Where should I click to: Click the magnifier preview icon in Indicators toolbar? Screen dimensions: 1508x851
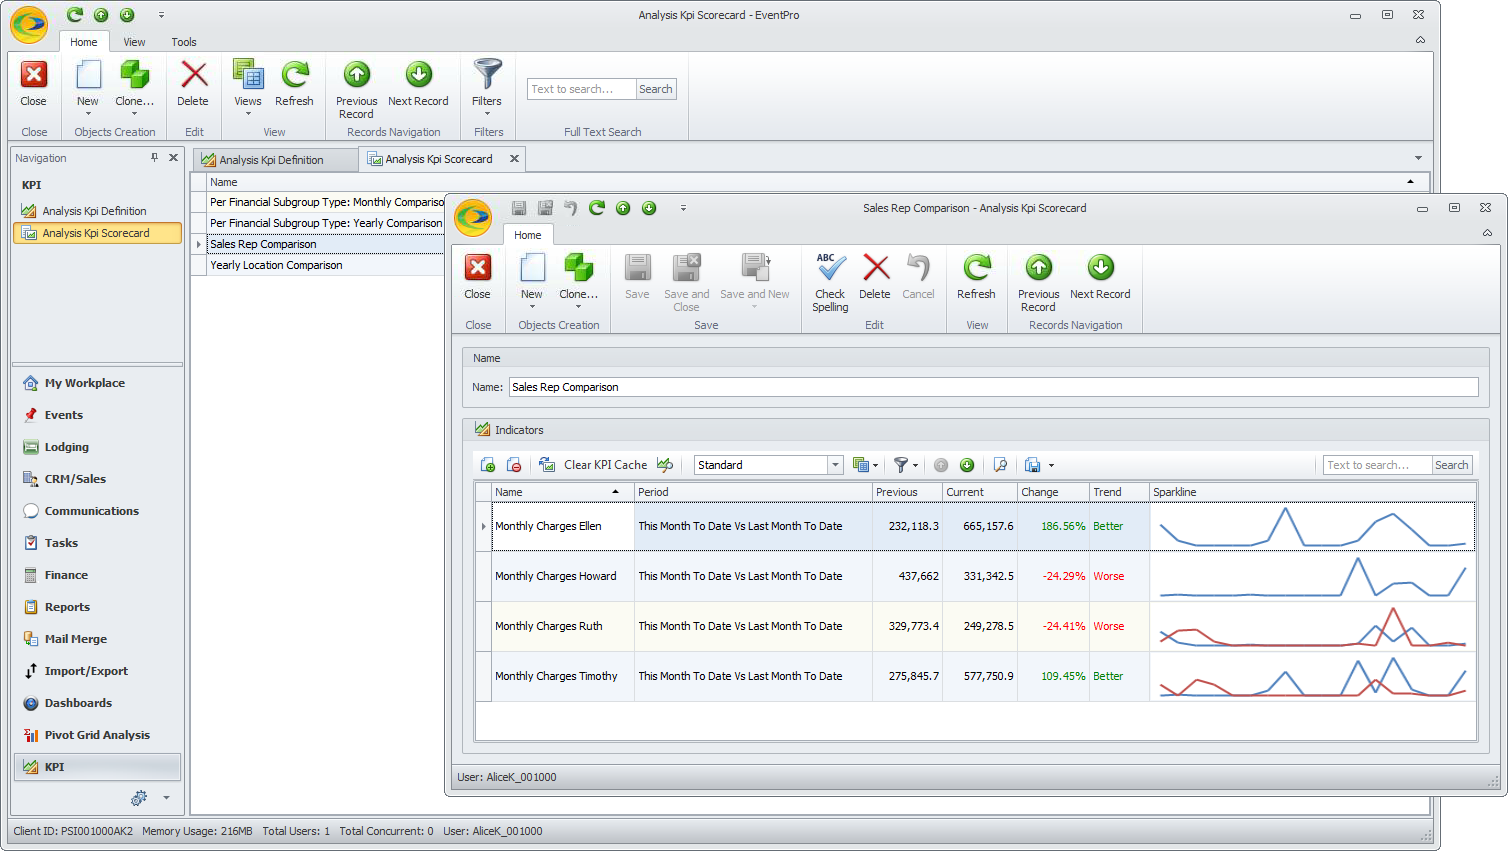coord(1000,465)
